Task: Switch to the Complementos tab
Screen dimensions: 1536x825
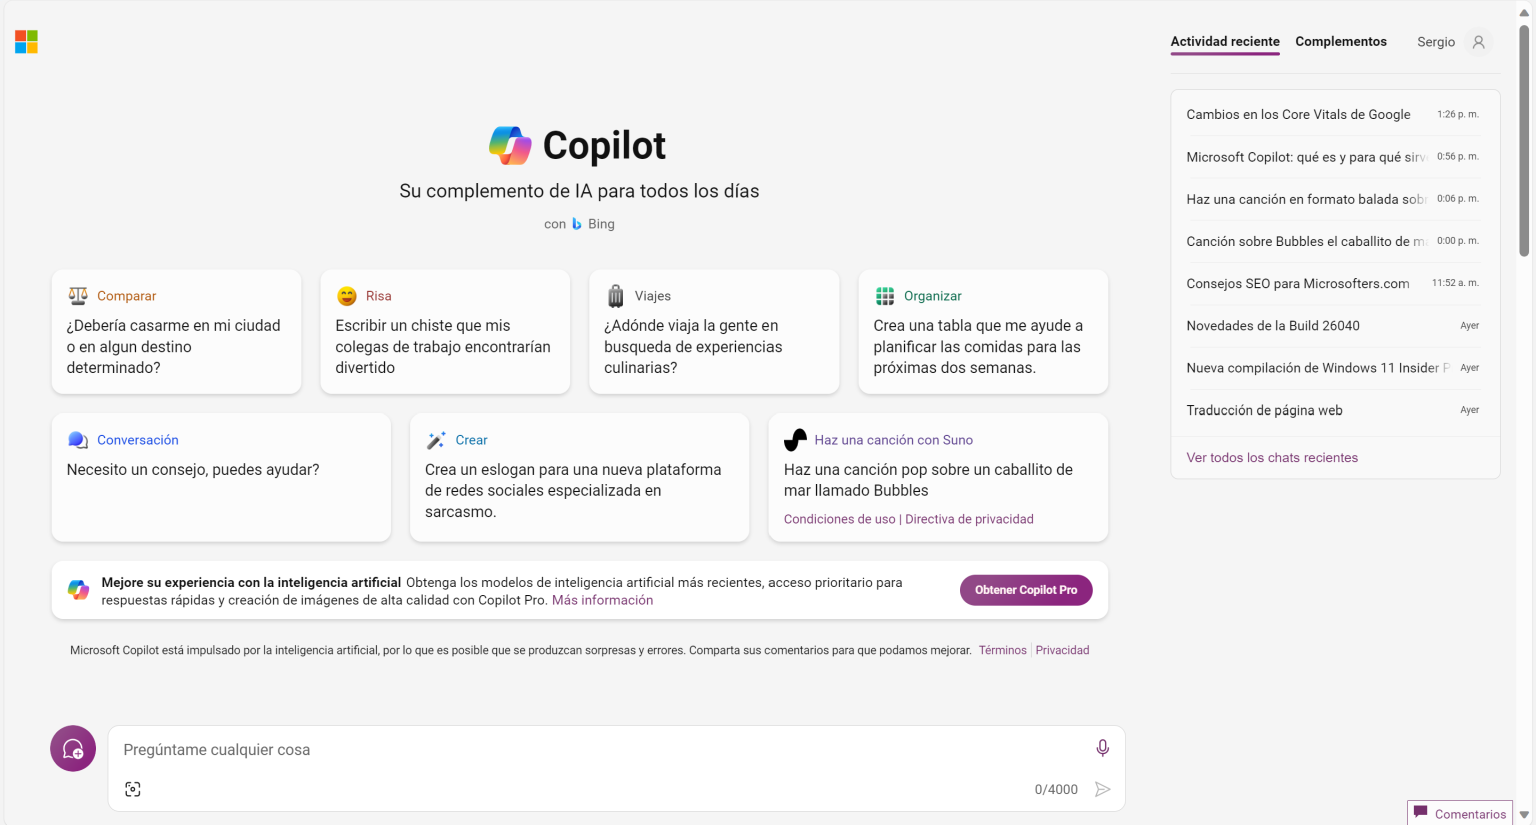Action: 1341,41
